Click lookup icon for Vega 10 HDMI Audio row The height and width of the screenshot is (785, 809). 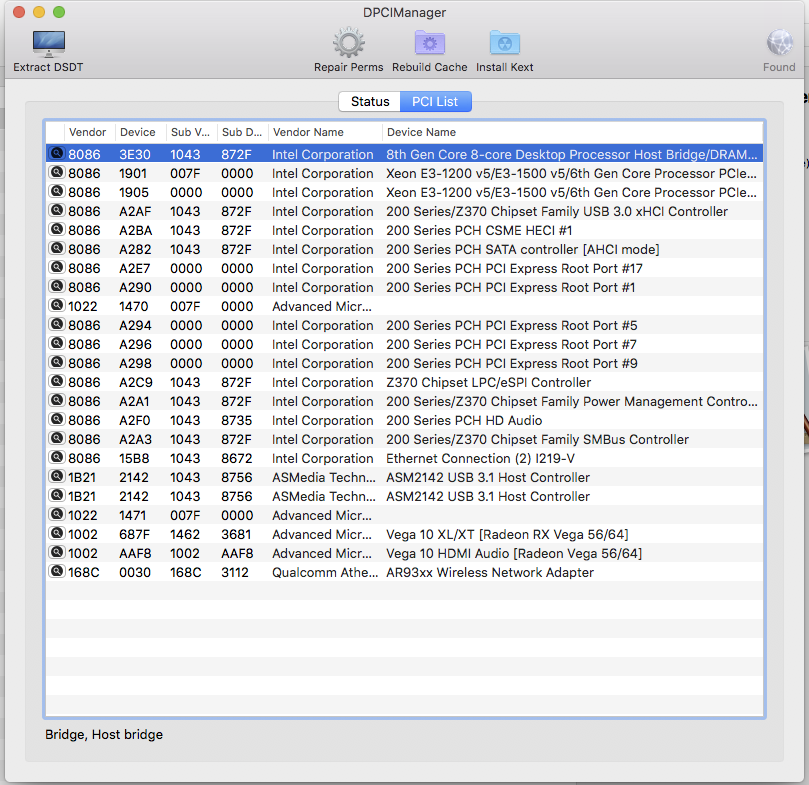pos(56,552)
